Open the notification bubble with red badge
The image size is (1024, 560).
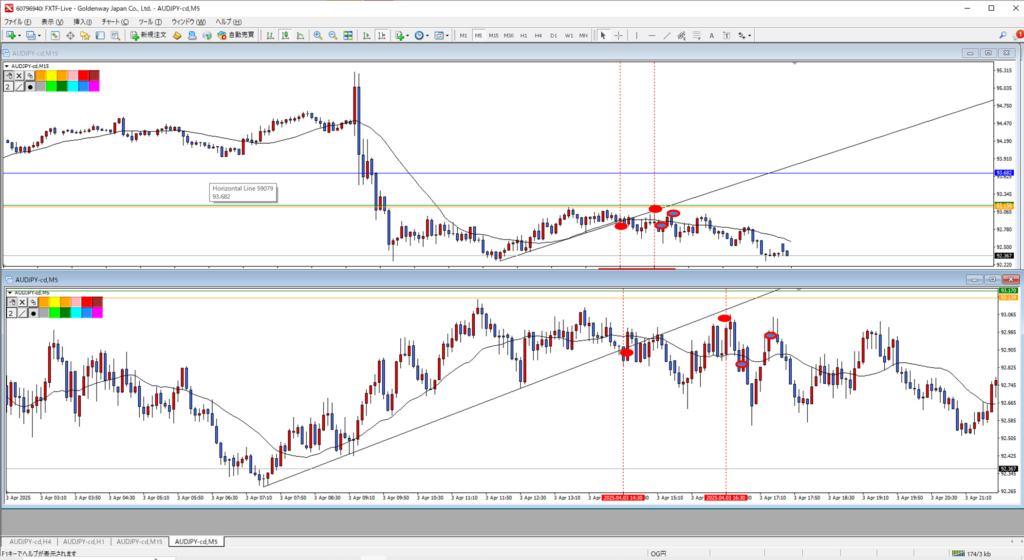point(1018,35)
